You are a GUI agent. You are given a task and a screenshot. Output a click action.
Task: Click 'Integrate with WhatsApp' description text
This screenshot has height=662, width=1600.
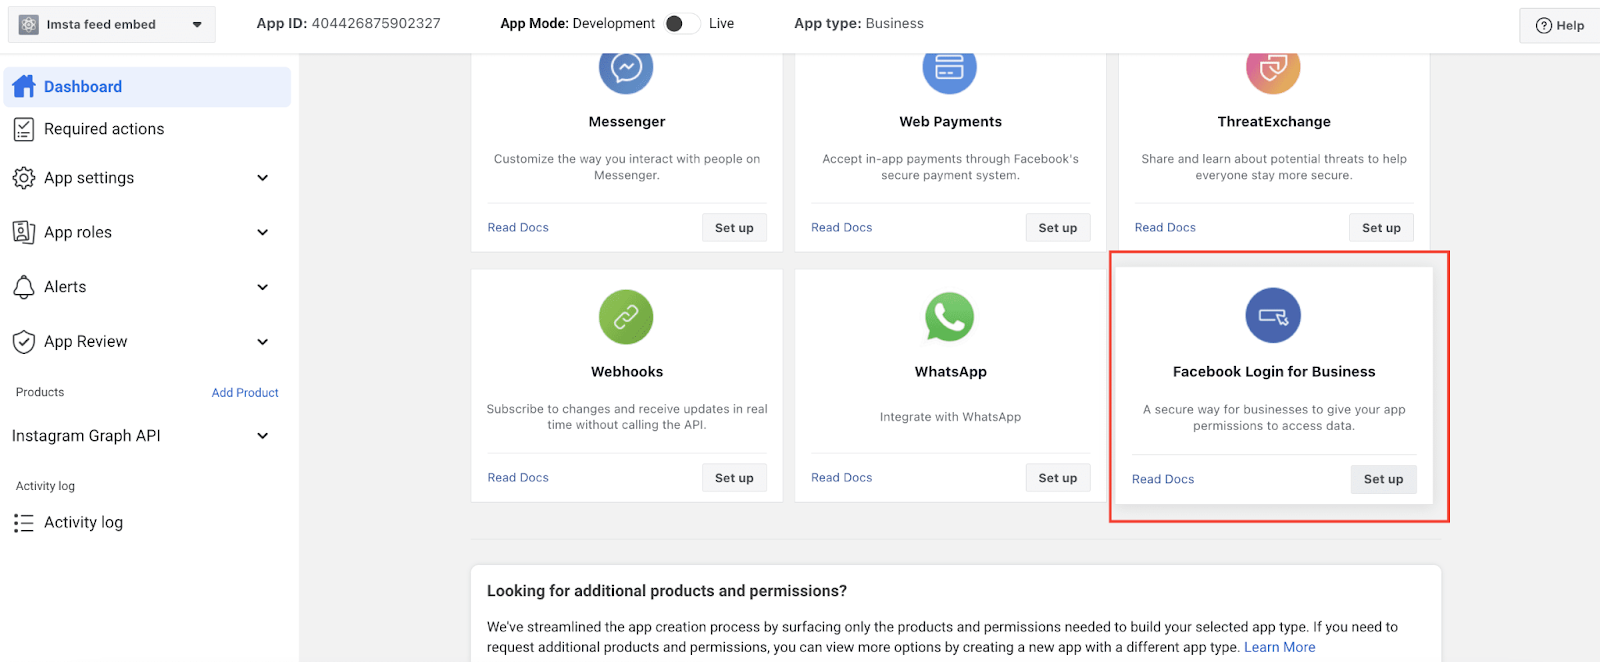click(x=950, y=417)
